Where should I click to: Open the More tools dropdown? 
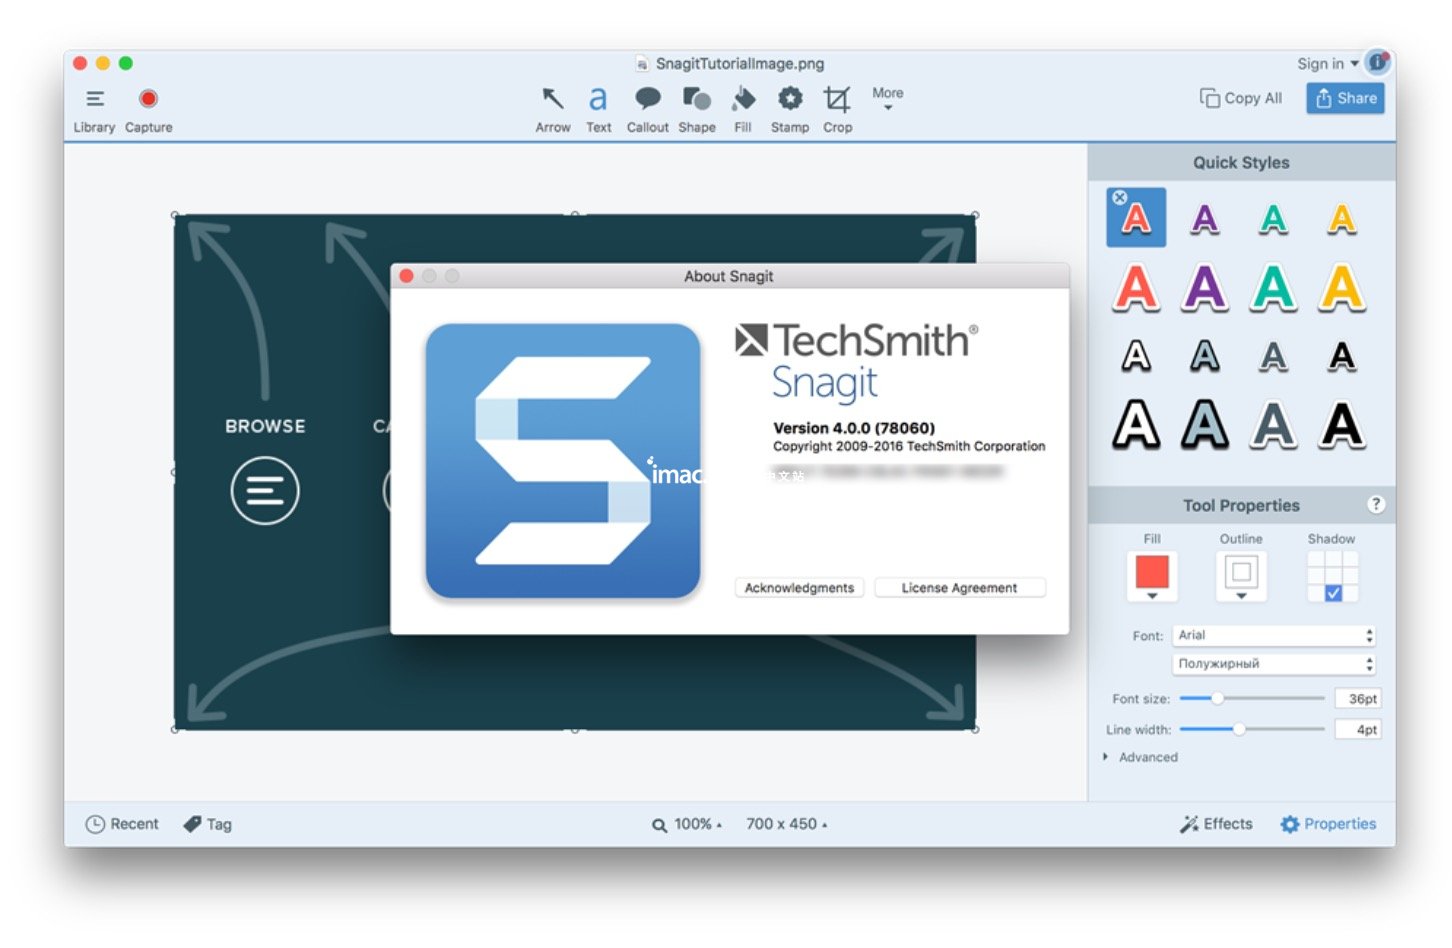click(887, 97)
